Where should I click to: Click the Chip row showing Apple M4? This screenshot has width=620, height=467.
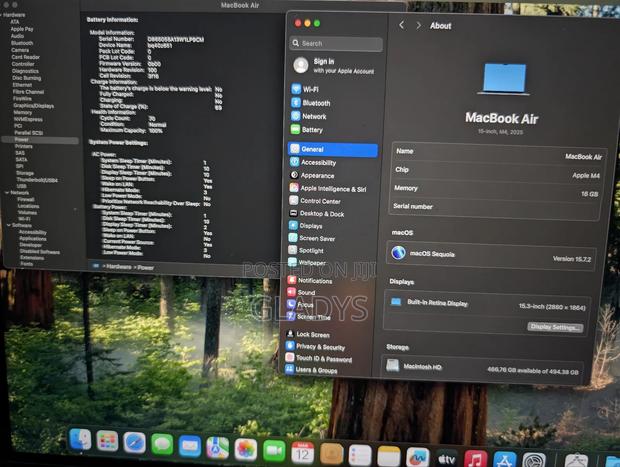pos(497,172)
